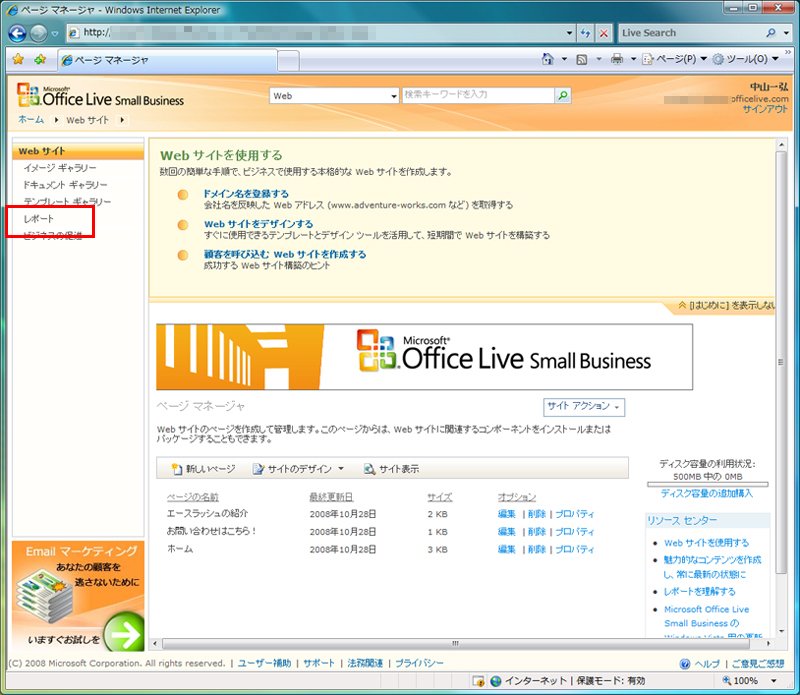Open the address bar history dropdown
The height and width of the screenshot is (695, 800).
569,33
